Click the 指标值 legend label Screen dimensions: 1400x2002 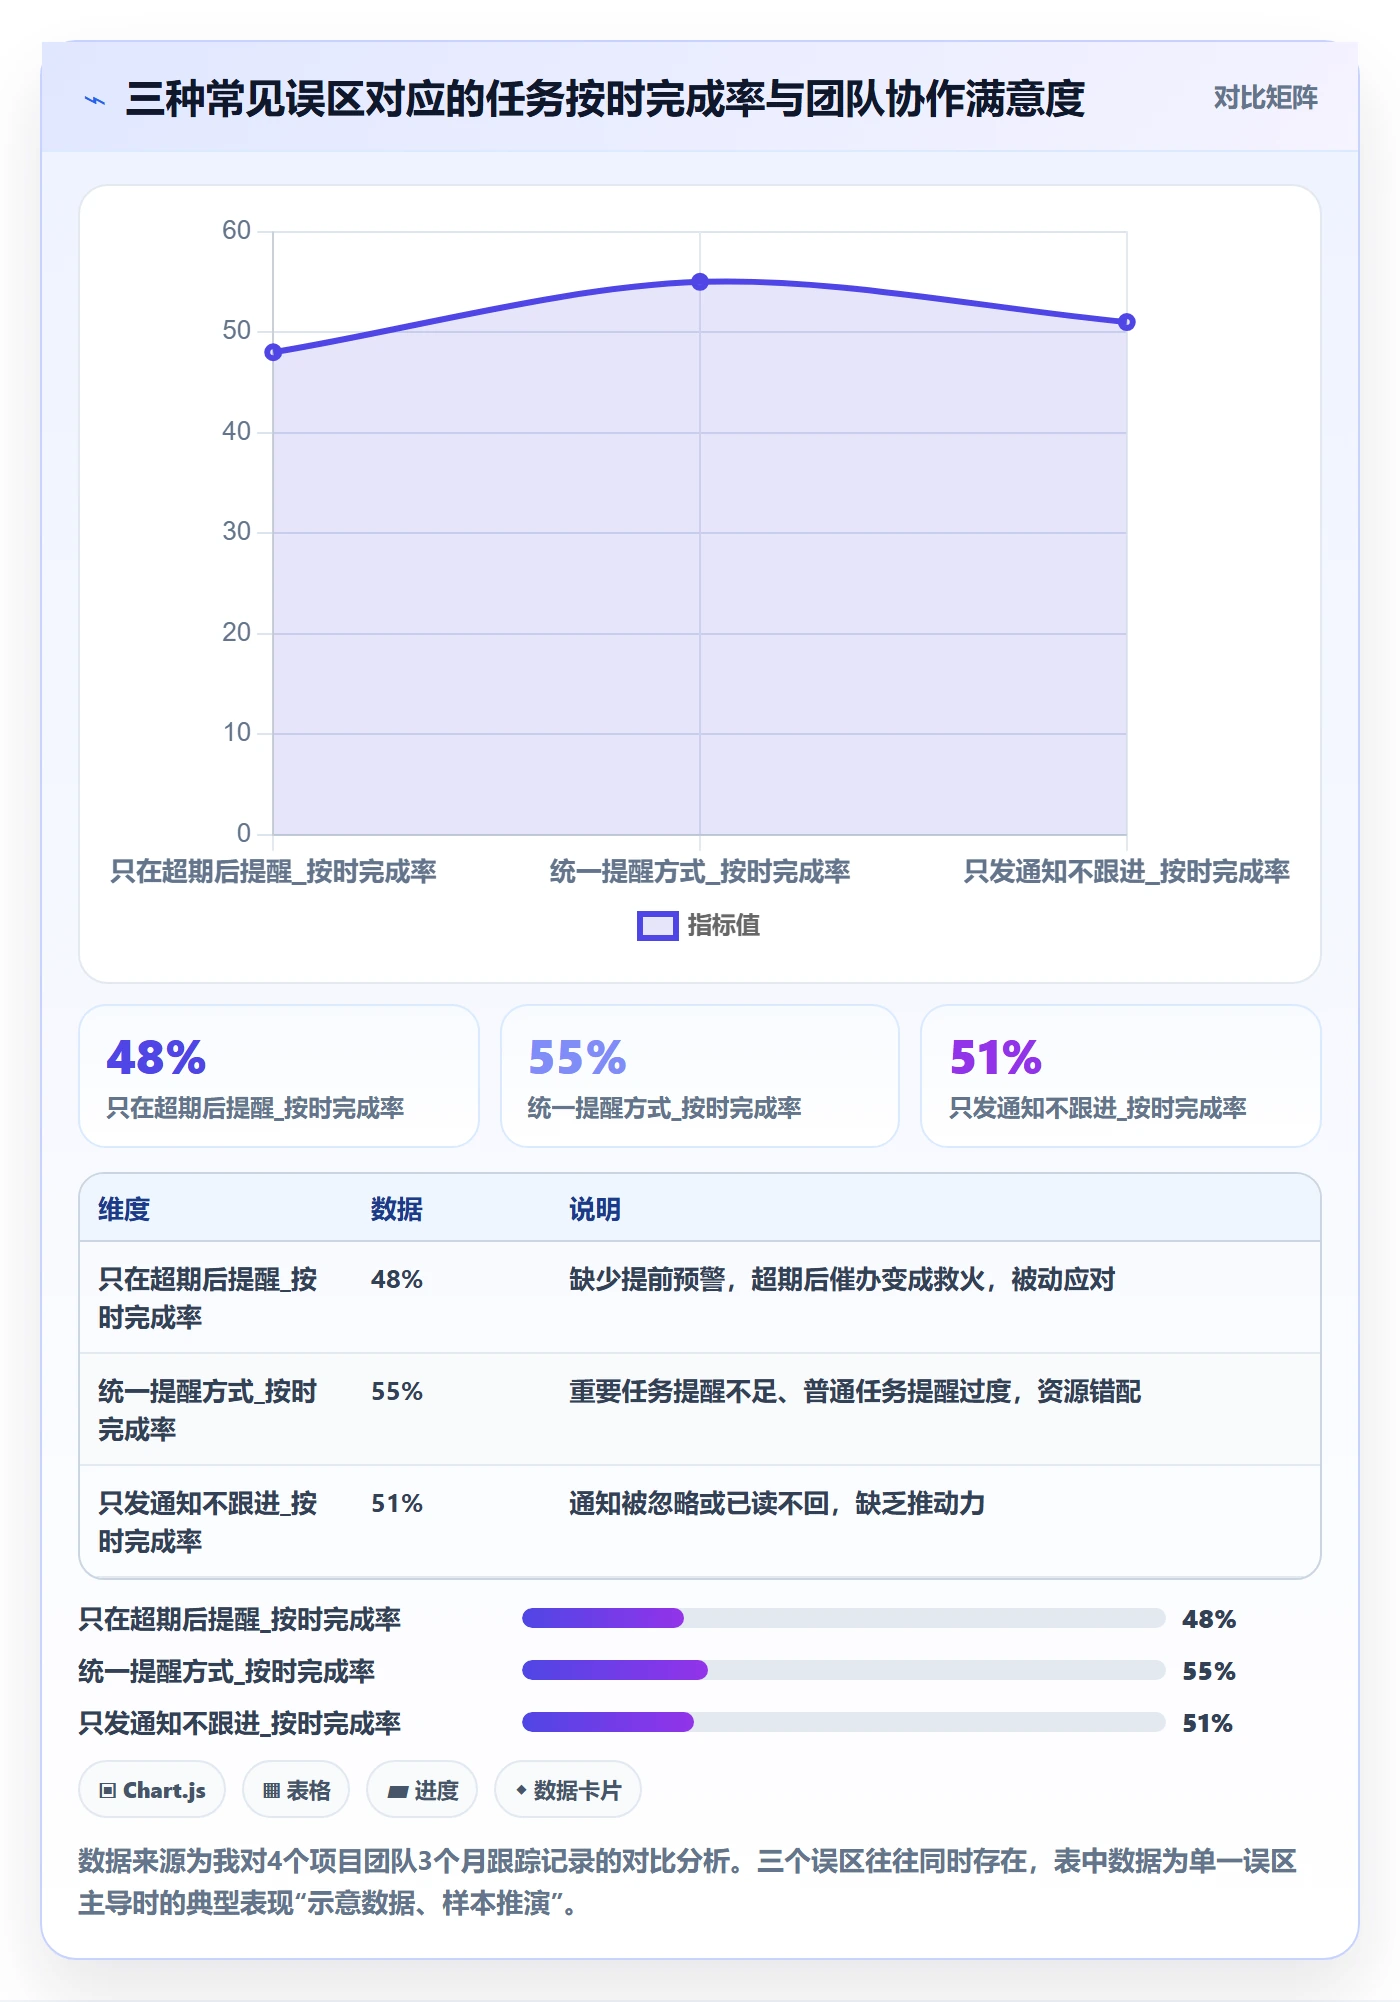click(x=724, y=926)
